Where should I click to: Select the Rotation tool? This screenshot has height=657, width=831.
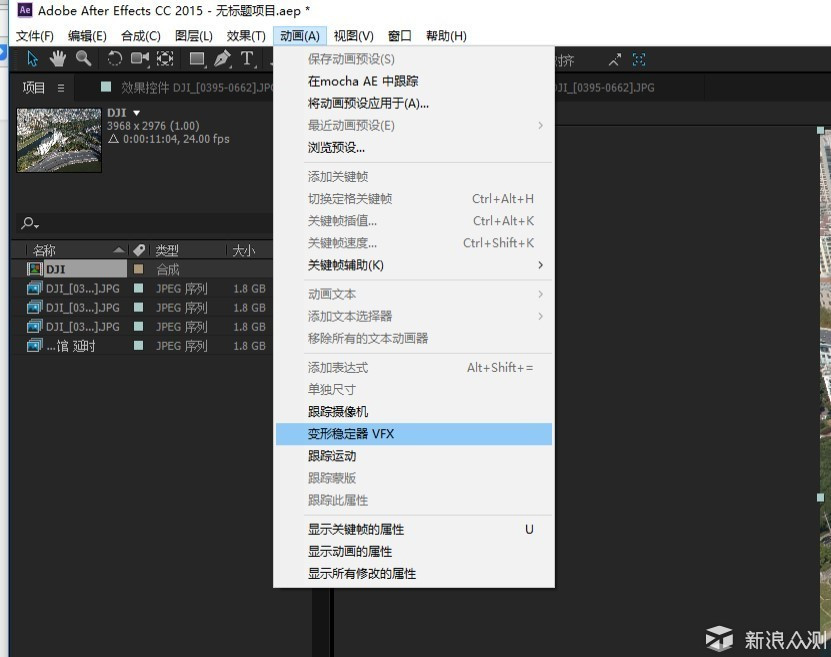coord(115,59)
